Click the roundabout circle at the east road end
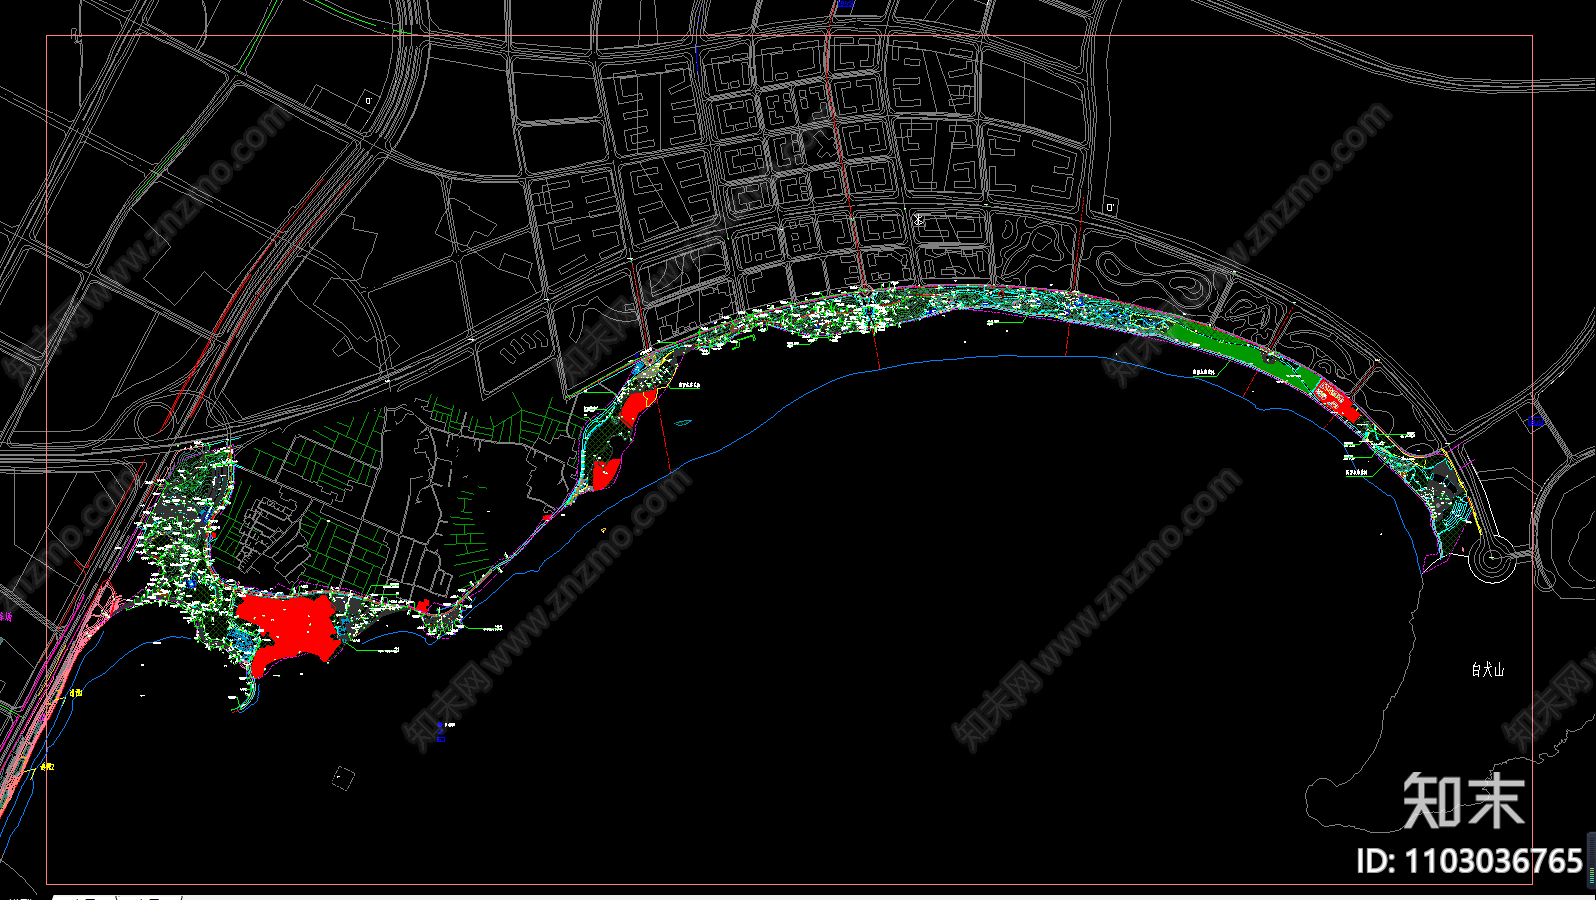The image size is (1596, 900). pos(1490,561)
